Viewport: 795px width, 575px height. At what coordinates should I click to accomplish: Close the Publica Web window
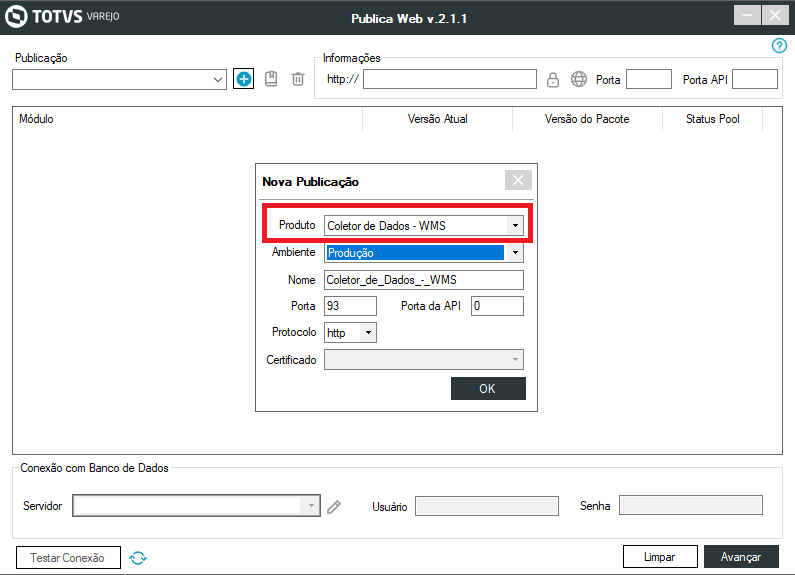coord(775,15)
